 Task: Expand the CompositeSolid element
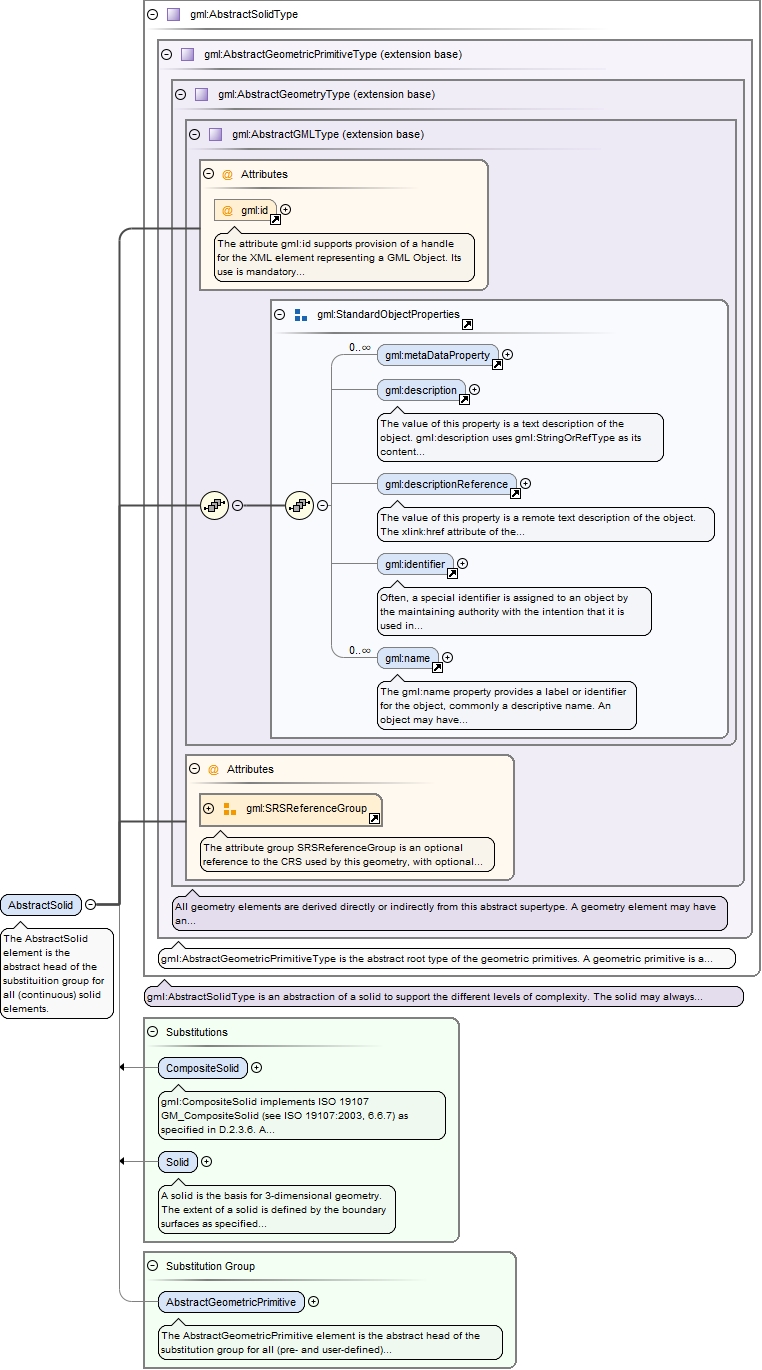coord(257,1068)
